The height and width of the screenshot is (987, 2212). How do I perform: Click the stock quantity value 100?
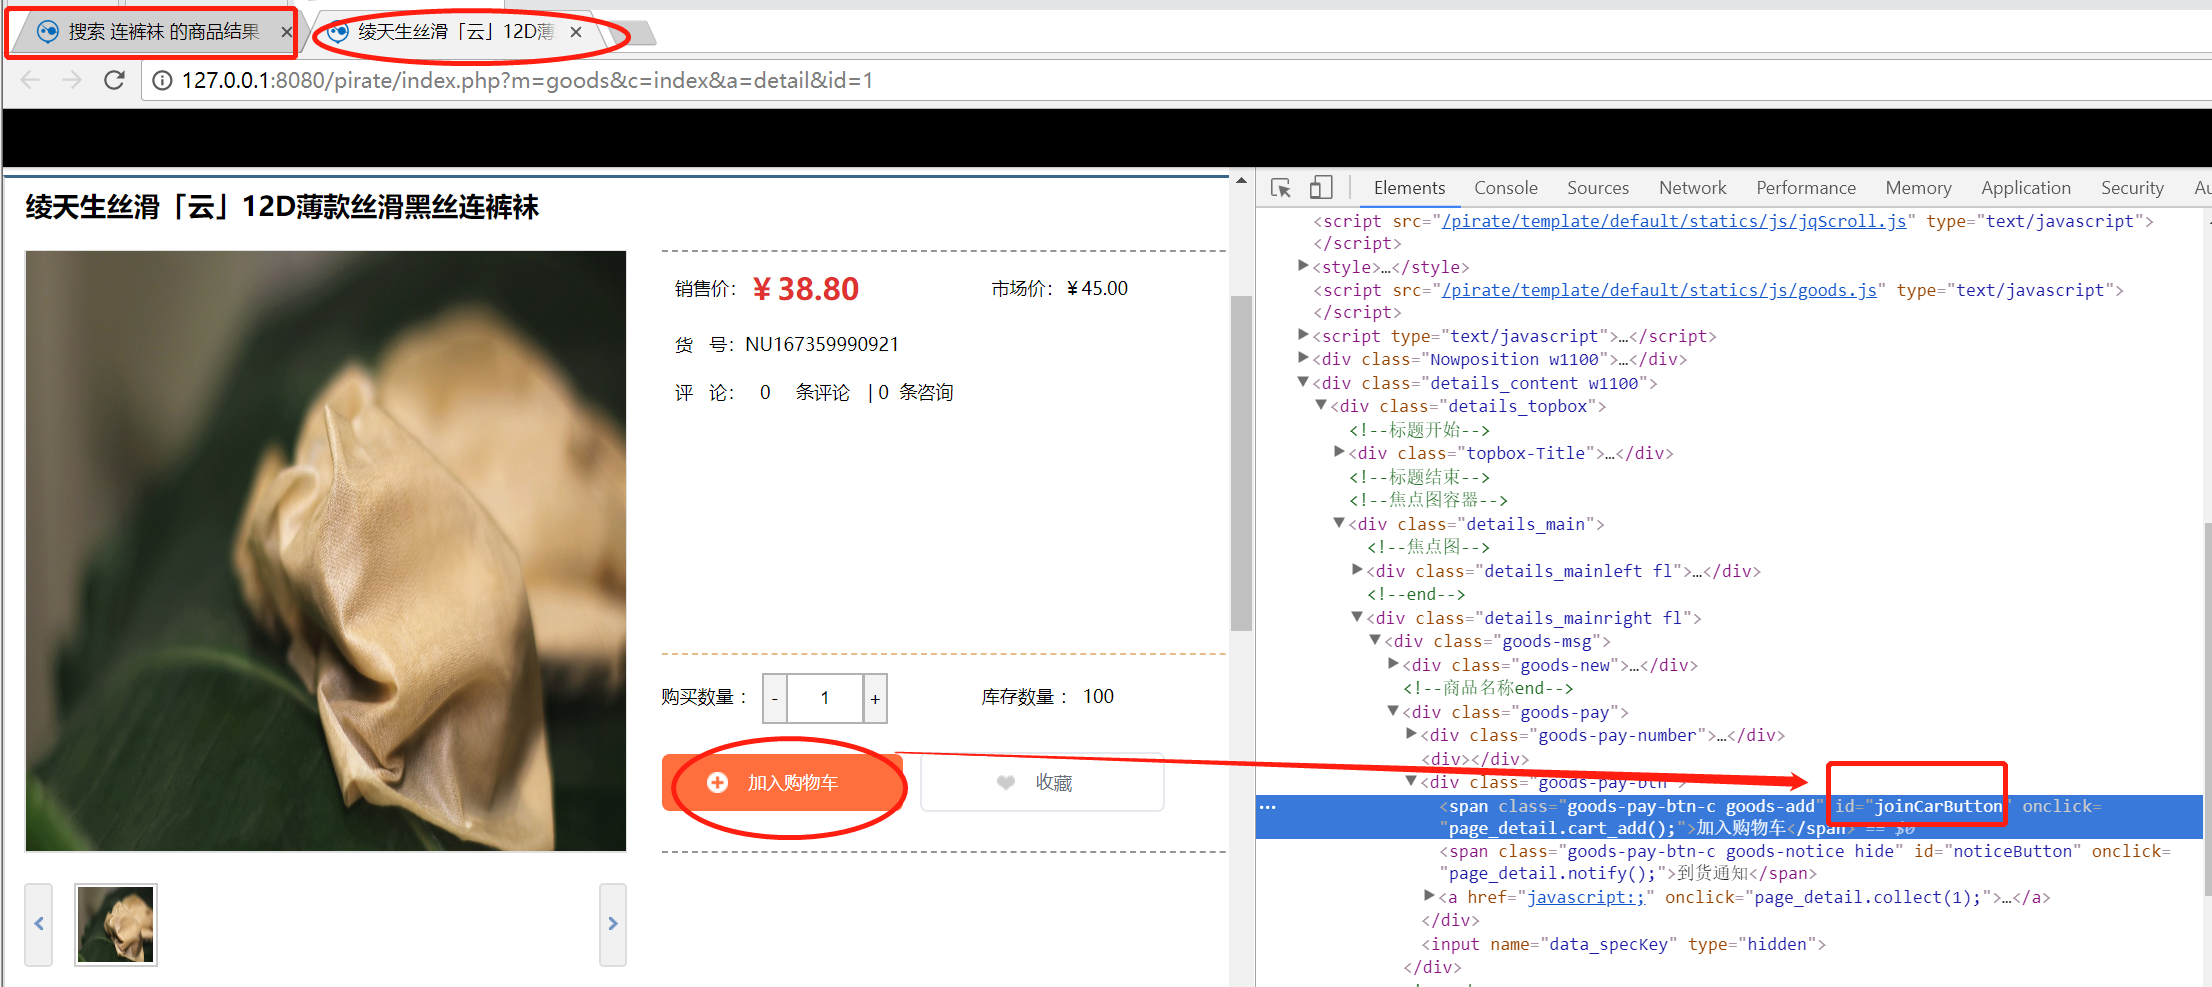(1098, 696)
